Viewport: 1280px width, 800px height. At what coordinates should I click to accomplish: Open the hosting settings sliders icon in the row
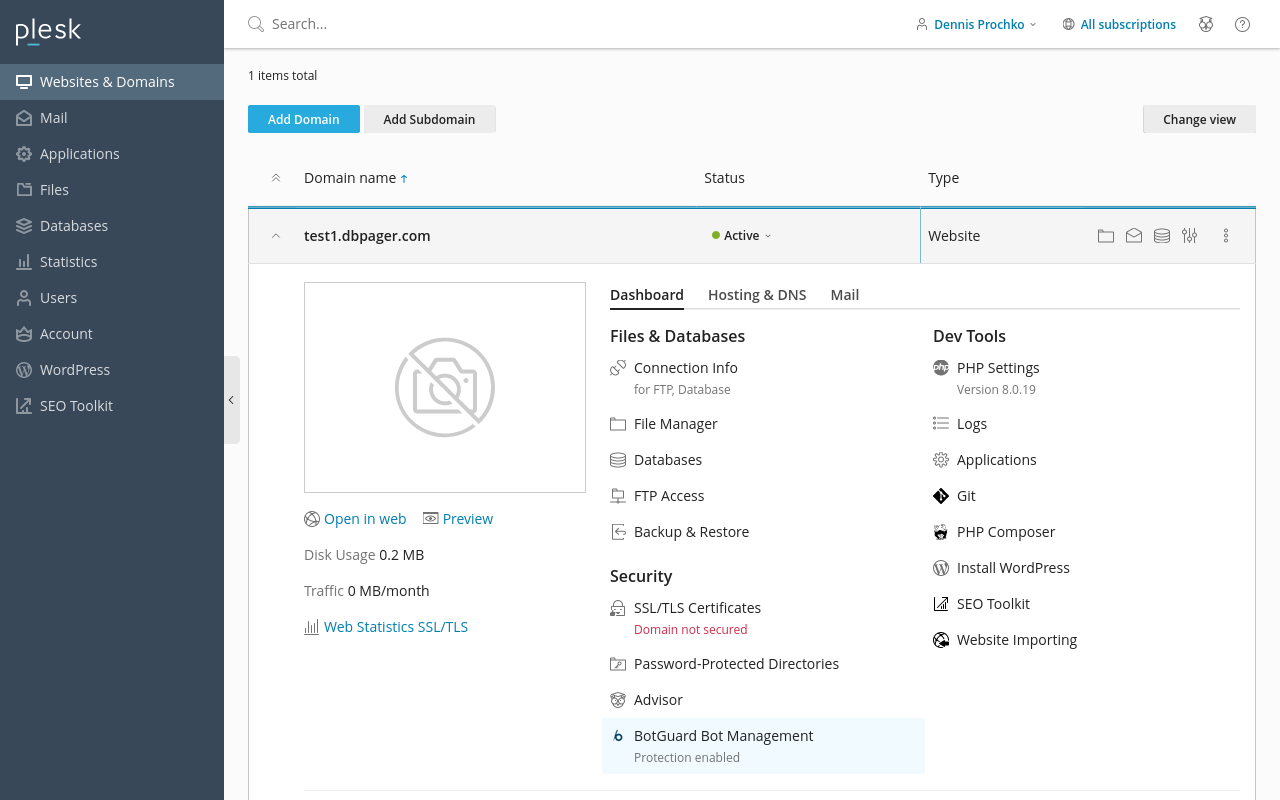tap(1189, 236)
